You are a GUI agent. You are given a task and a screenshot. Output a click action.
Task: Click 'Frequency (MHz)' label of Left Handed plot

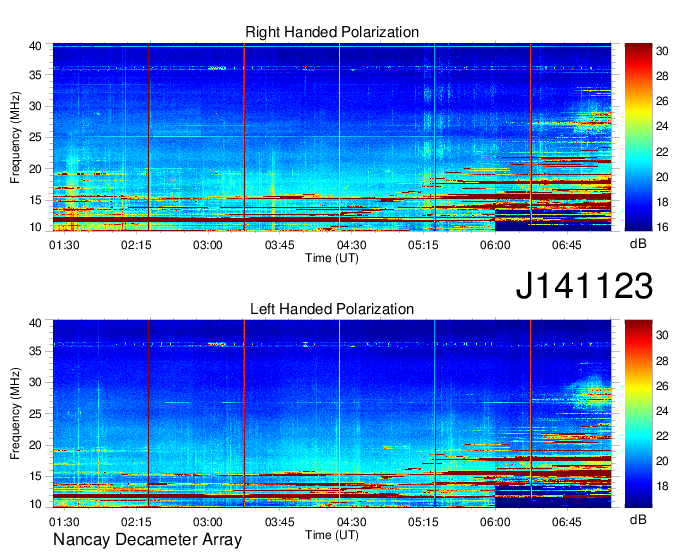(x=15, y=414)
